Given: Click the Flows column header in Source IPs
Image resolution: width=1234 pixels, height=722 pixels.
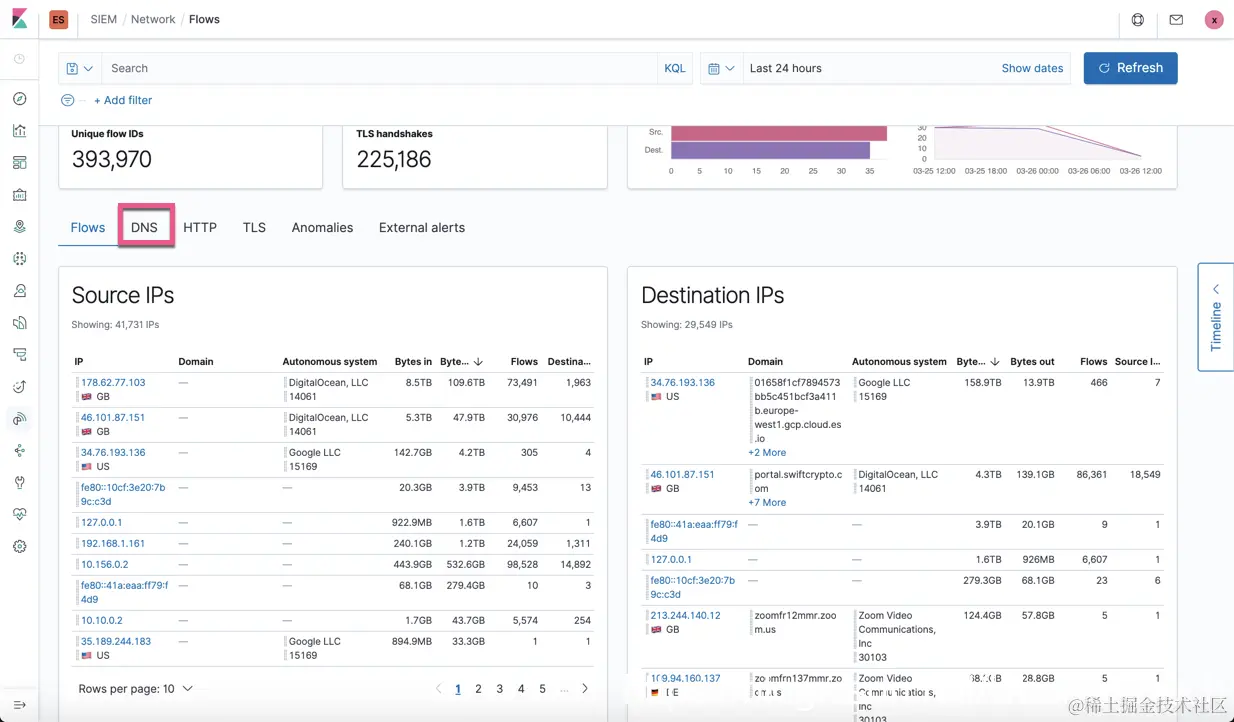Looking at the screenshot, I should [524, 362].
